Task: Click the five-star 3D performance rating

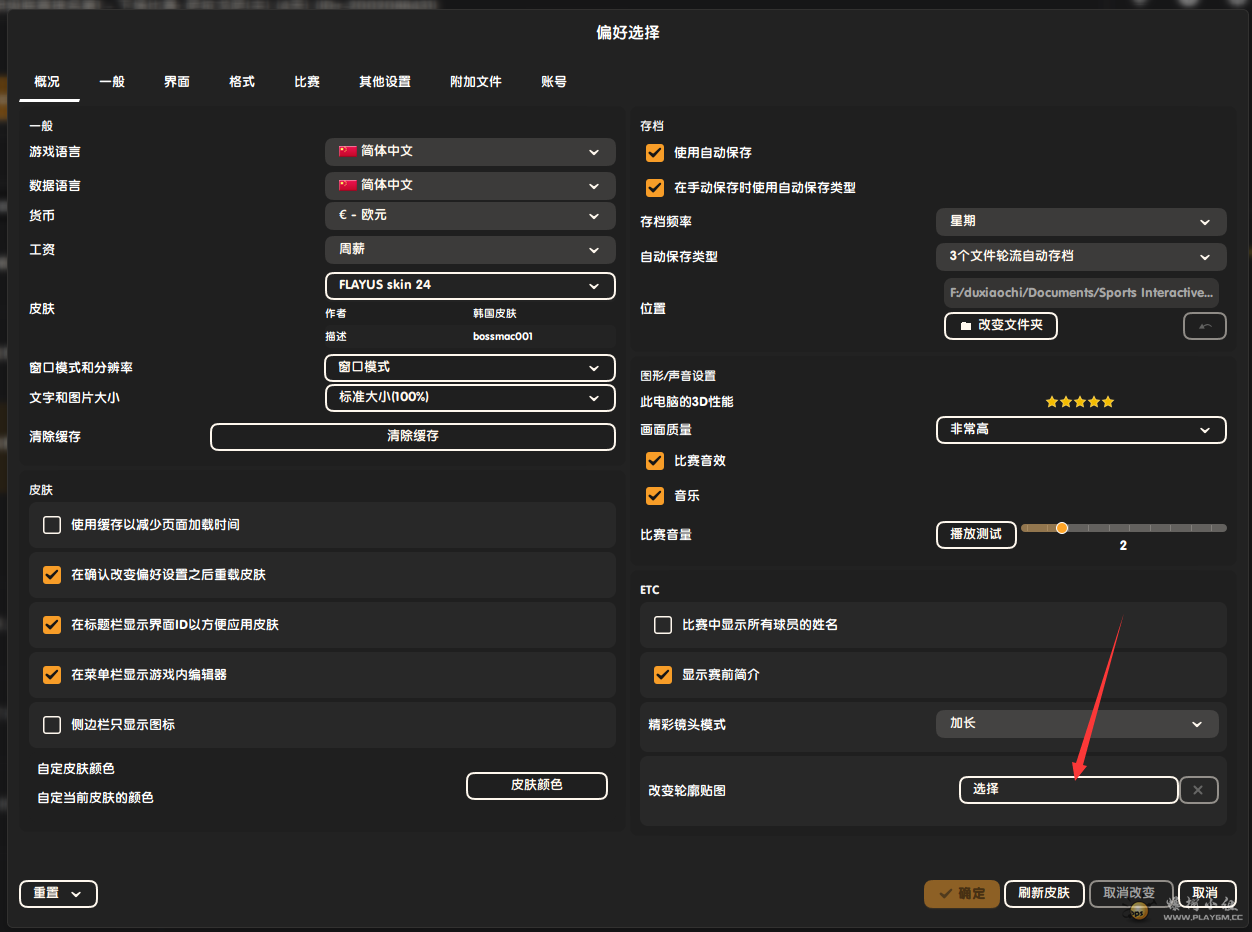Action: coord(1080,402)
